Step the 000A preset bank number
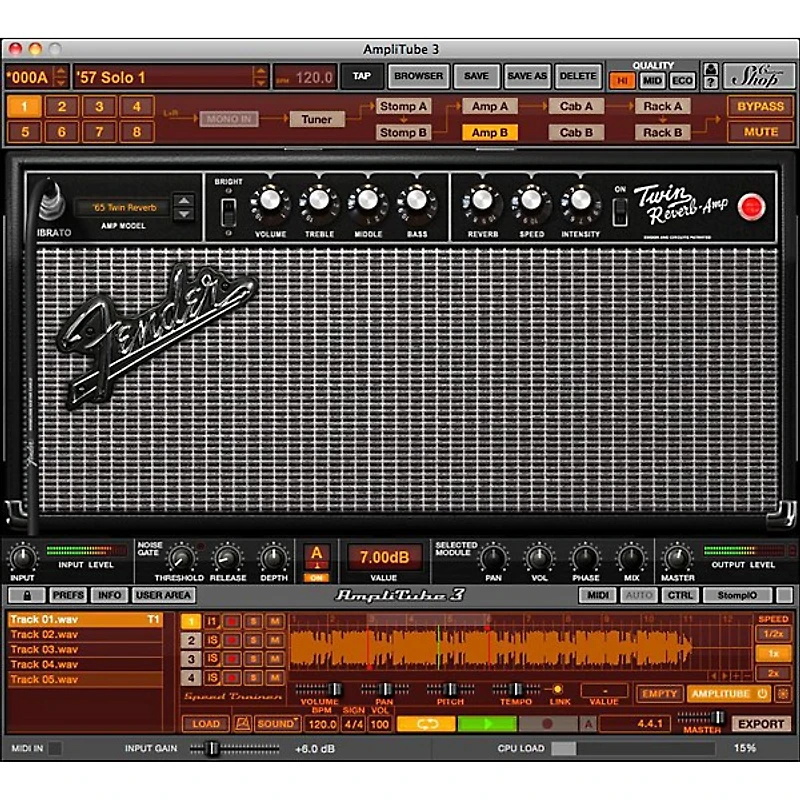800x800 pixels. tap(61, 77)
